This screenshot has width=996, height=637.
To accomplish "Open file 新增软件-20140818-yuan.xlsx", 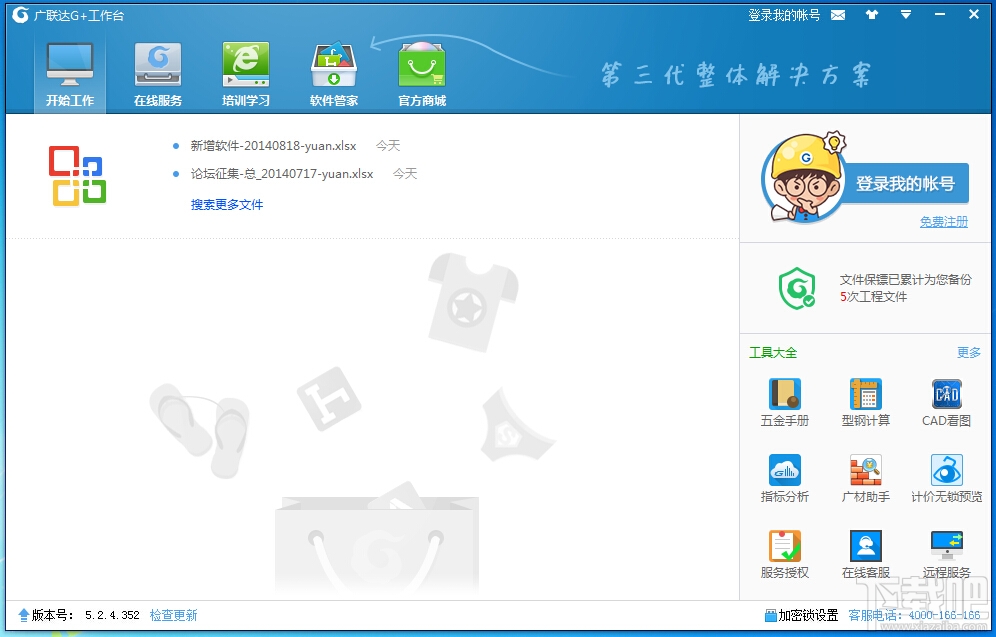I will click(273, 146).
